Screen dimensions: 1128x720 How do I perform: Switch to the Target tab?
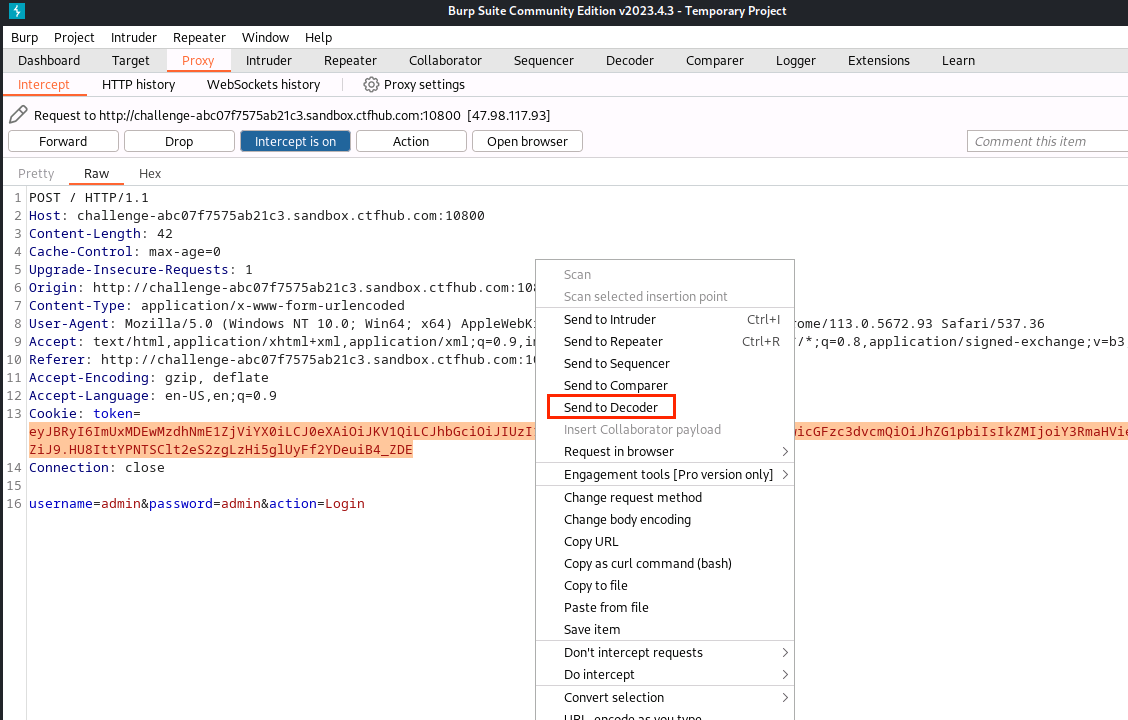(x=130, y=60)
